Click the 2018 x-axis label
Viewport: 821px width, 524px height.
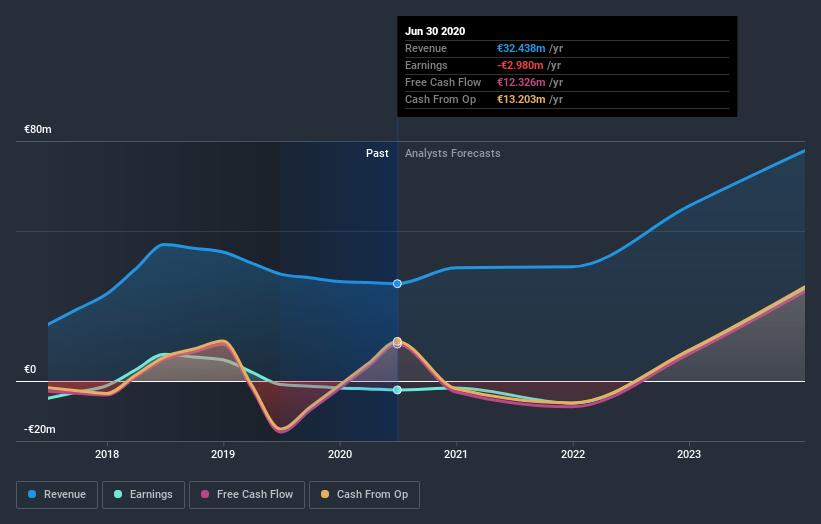(x=107, y=454)
